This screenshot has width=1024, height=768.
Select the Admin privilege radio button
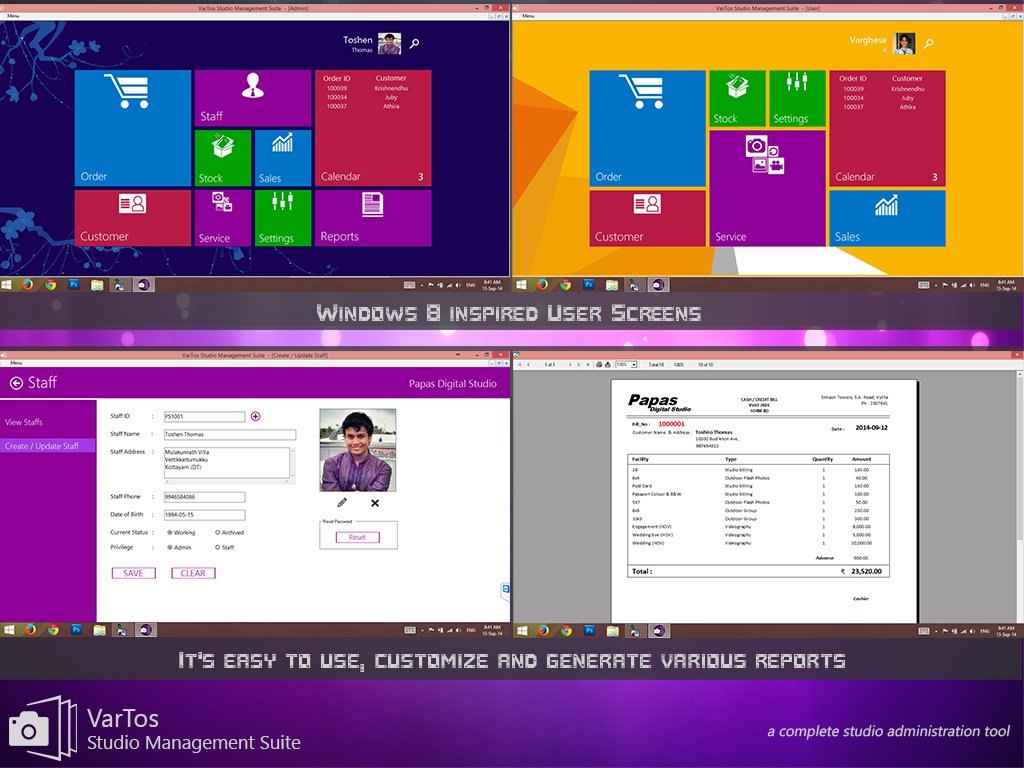click(x=170, y=547)
